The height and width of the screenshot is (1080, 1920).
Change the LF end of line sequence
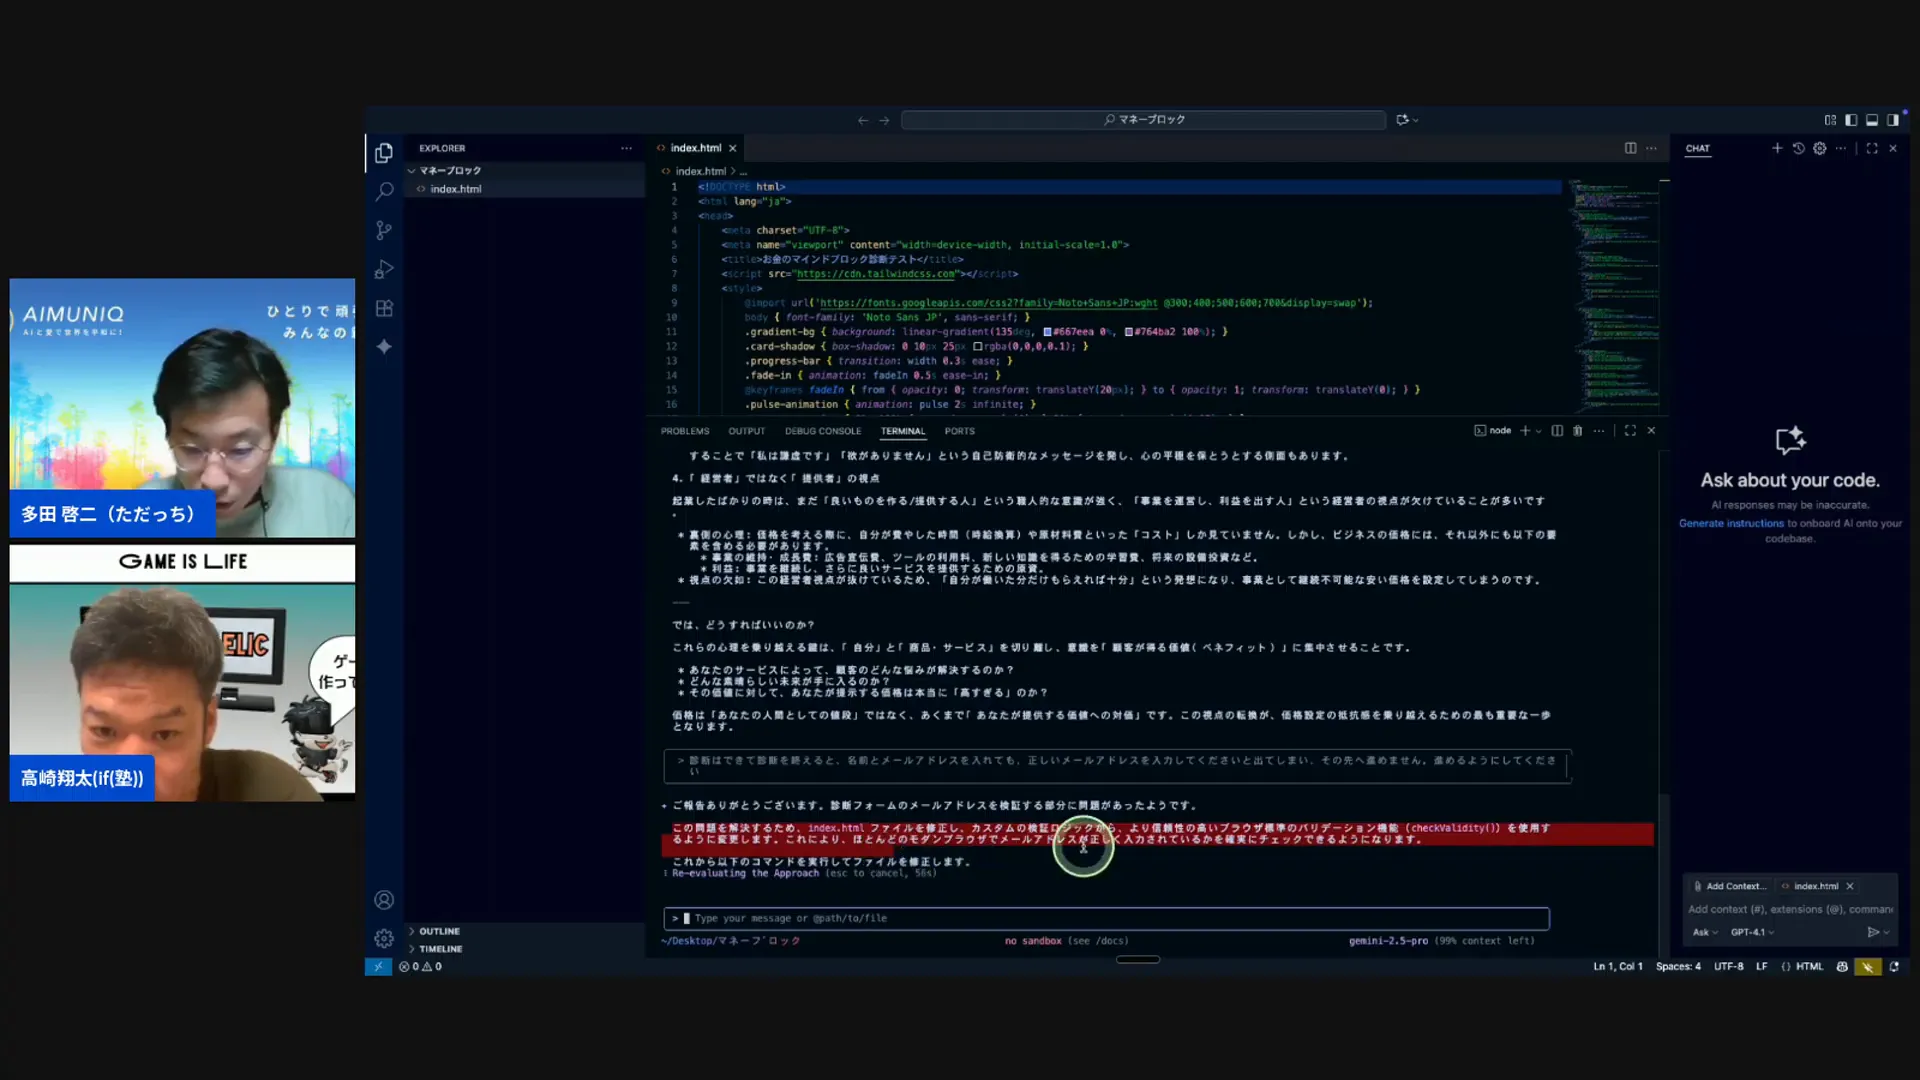1762,967
